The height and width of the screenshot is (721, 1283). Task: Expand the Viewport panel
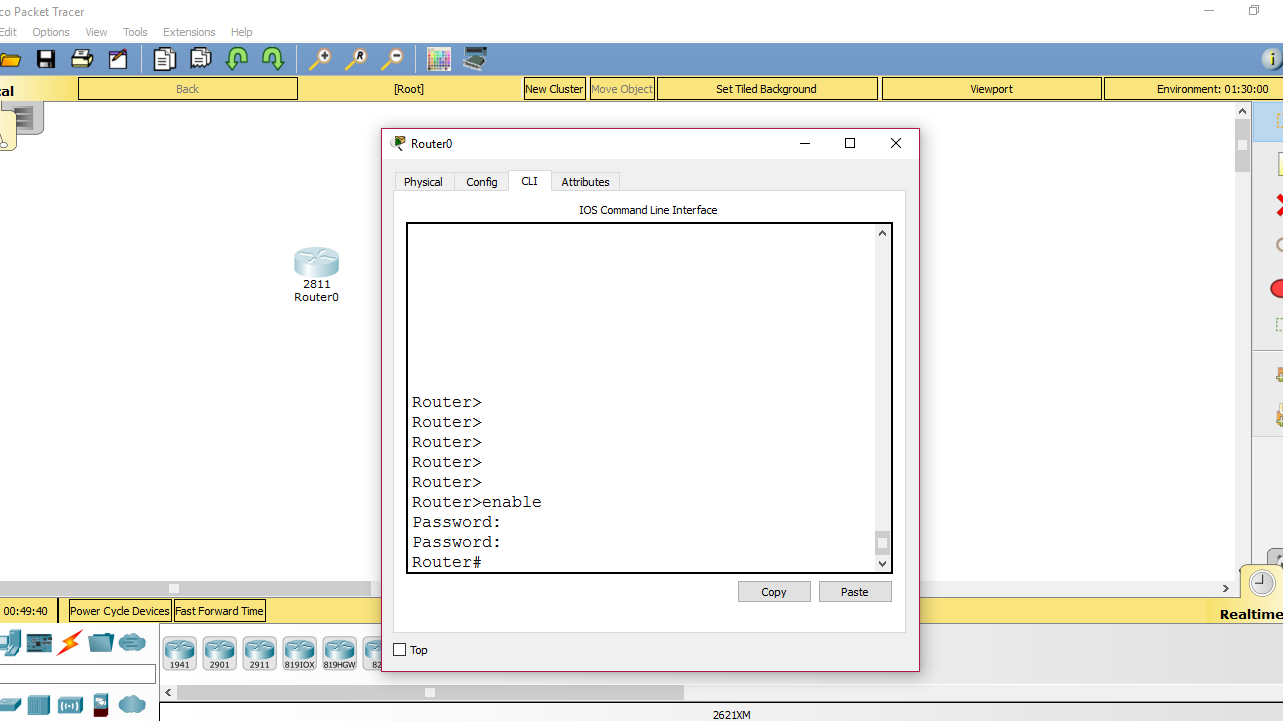tap(991, 88)
